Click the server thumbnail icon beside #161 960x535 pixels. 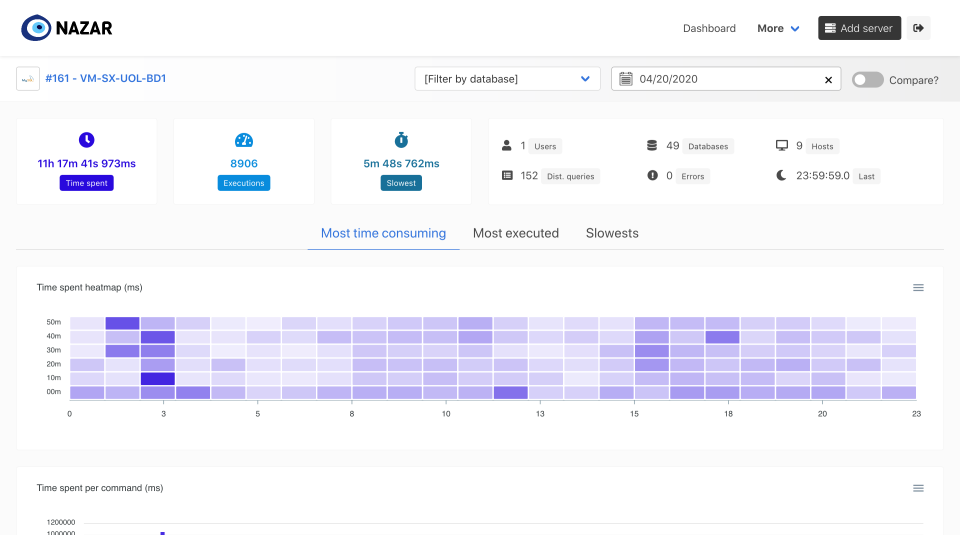[x=28, y=79]
